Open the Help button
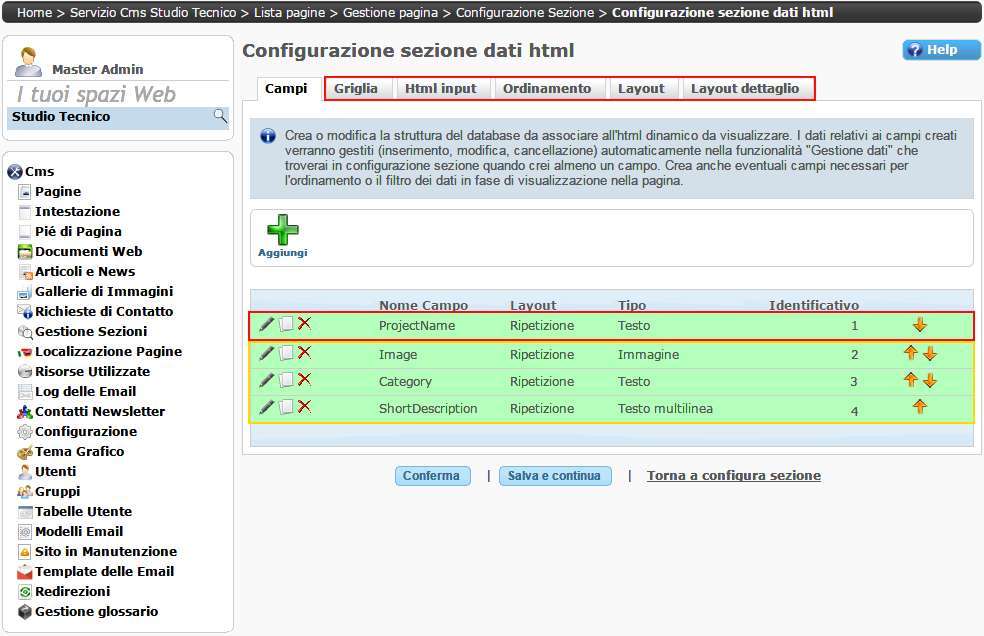 pyautogui.click(x=933, y=50)
